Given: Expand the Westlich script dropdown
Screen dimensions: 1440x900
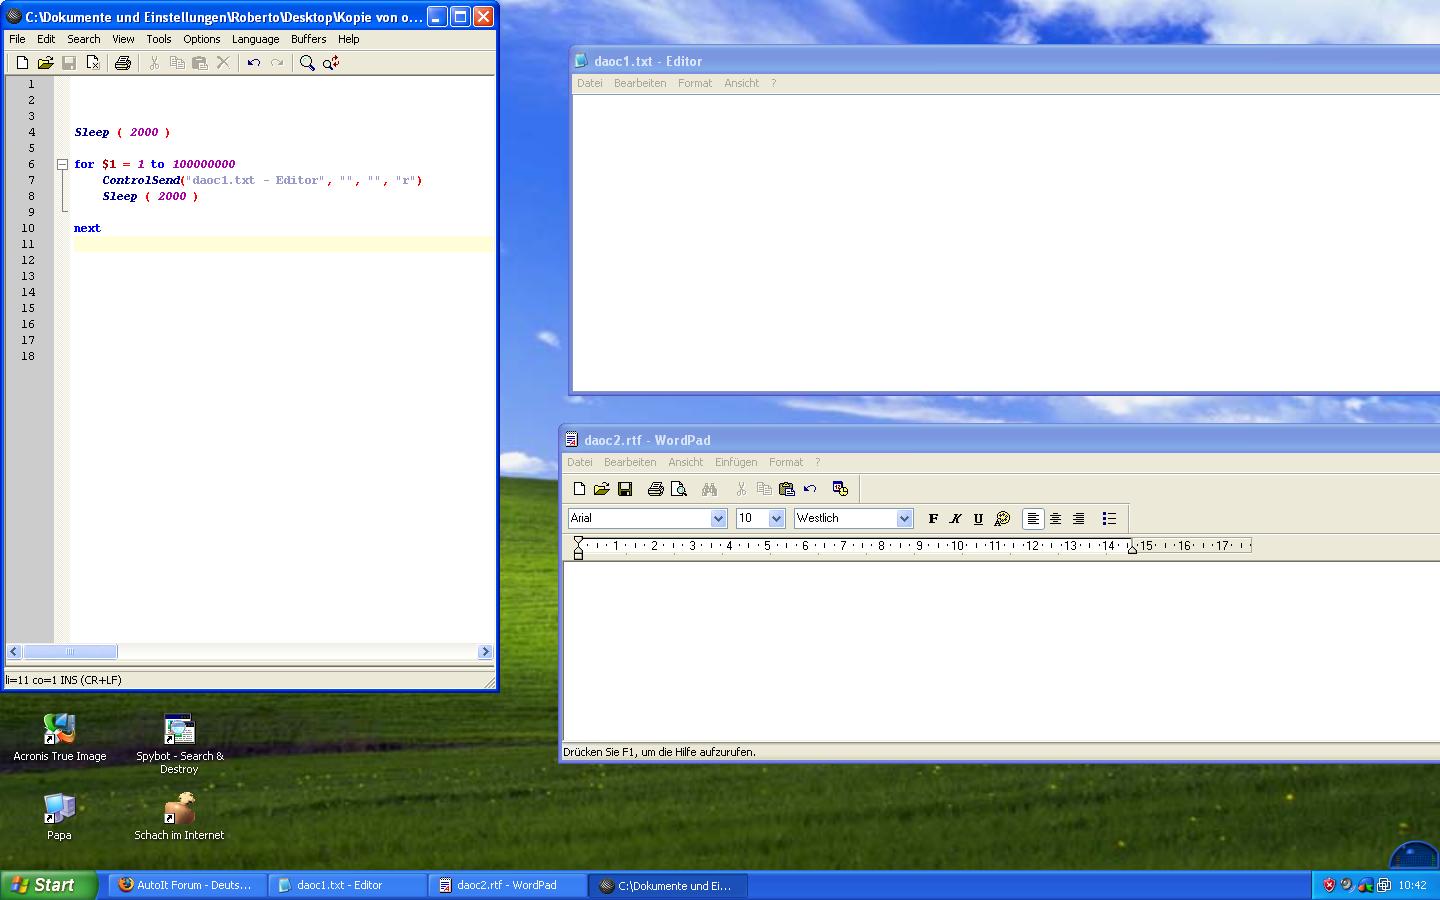Looking at the screenshot, I should 904,518.
